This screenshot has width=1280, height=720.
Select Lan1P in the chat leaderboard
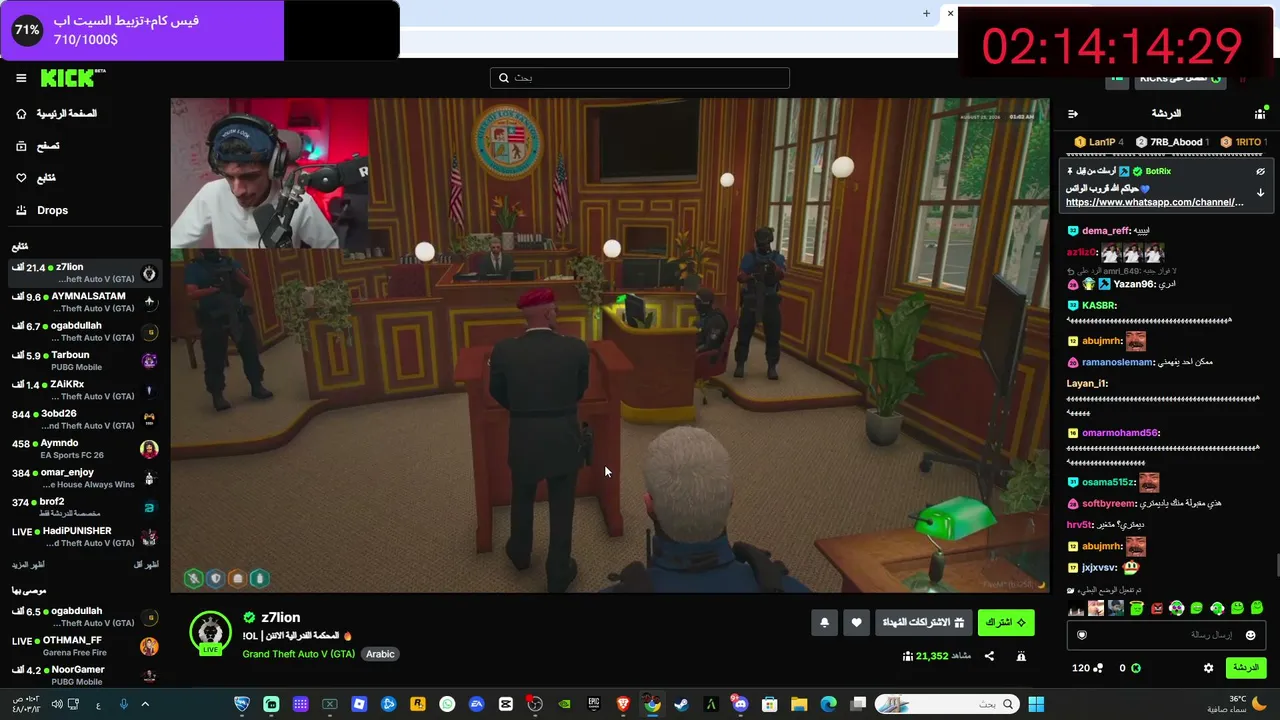coord(1099,142)
